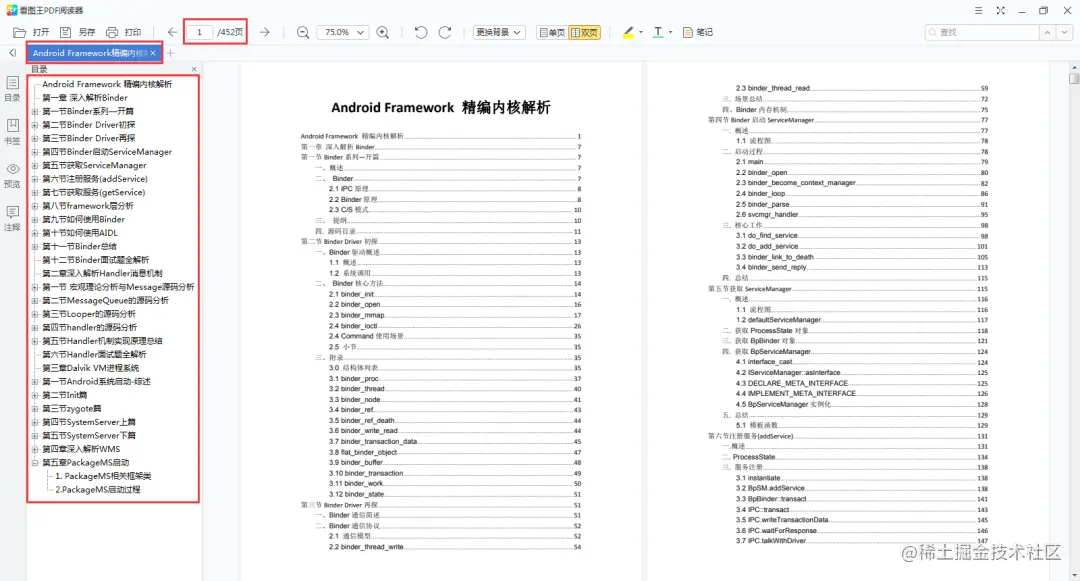Open the annotations sidebar panel
The width and height of the screenshot is (1080, 581).
click(12, 218)
